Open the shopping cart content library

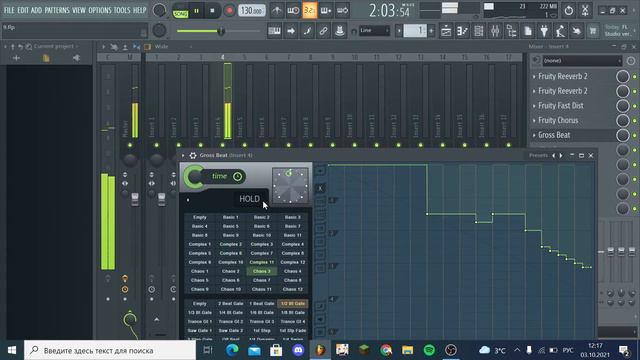tap(593, 31)
